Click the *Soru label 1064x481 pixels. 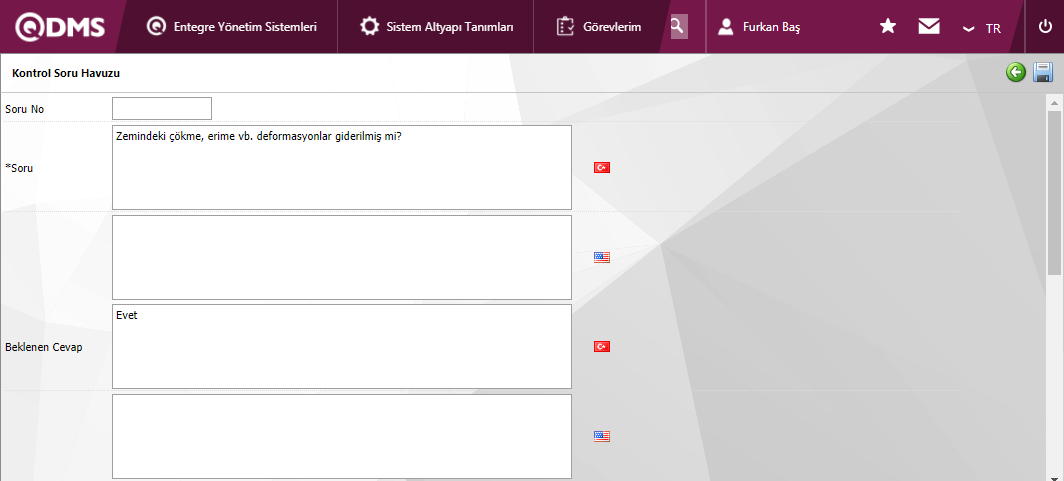[x=19, y=168]
